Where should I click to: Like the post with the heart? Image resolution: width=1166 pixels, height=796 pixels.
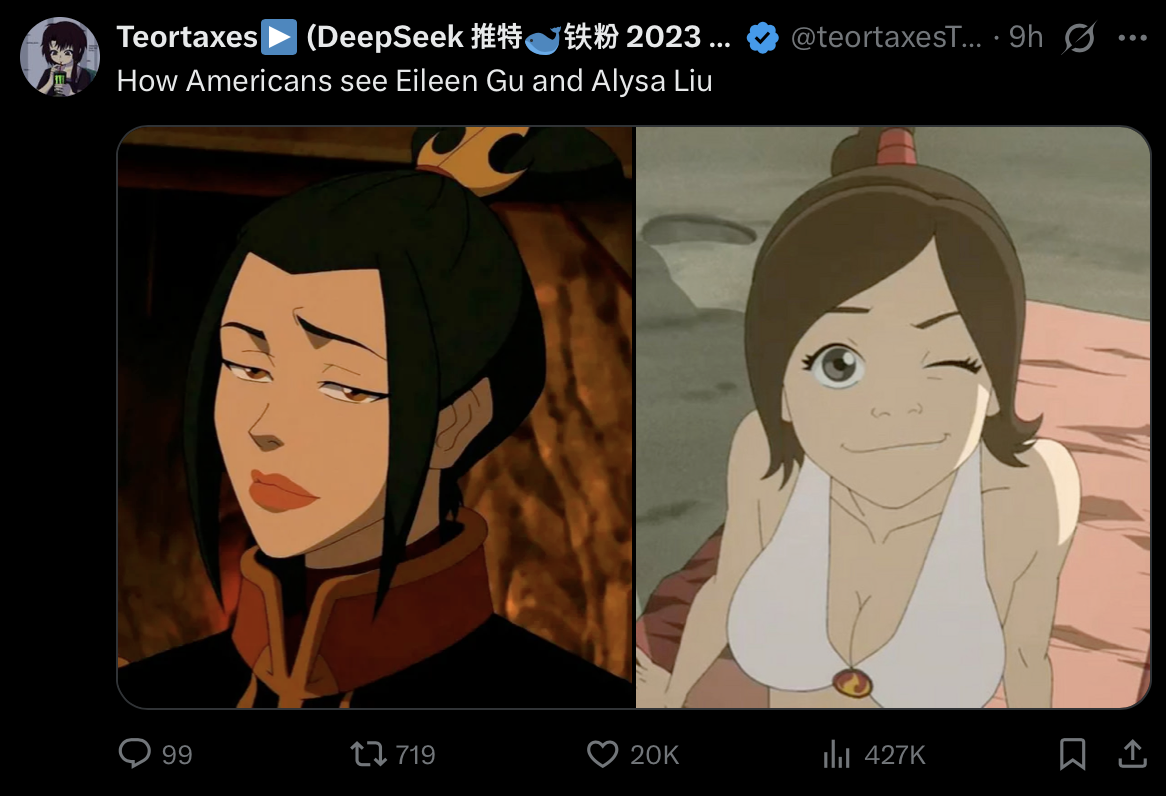(602, 754)
